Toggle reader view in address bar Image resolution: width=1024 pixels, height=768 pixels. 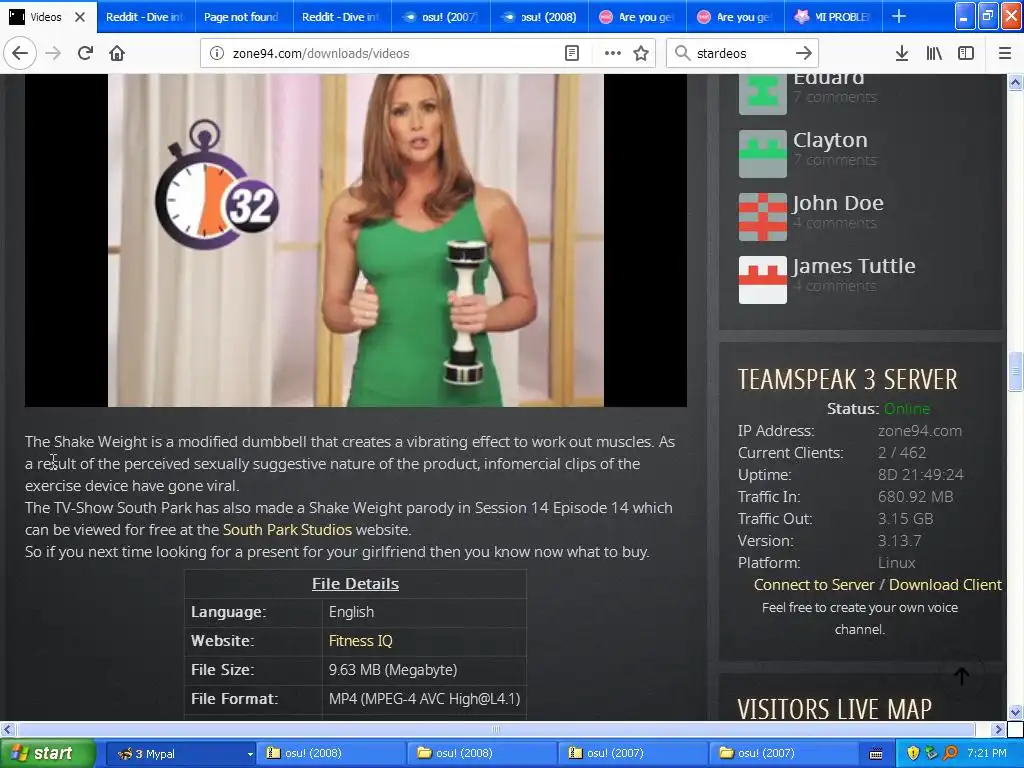point(571,53)
